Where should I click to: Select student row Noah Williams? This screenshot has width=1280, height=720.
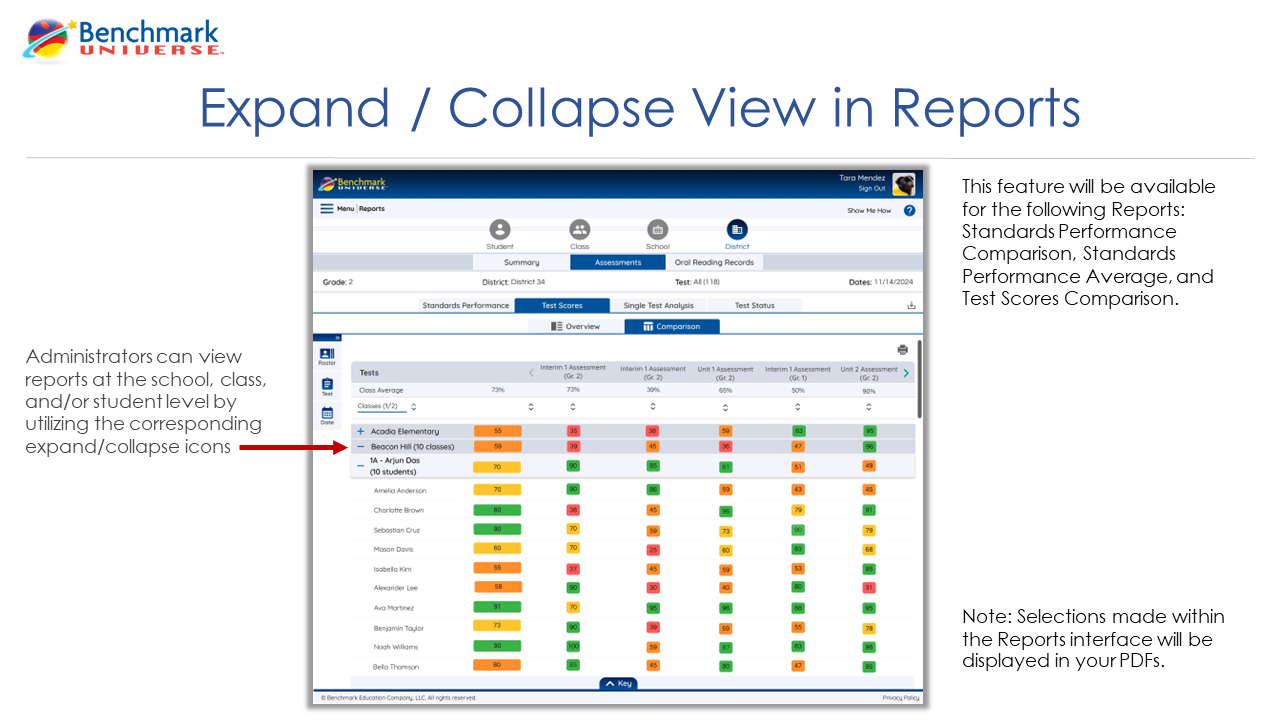click(632, 647)
